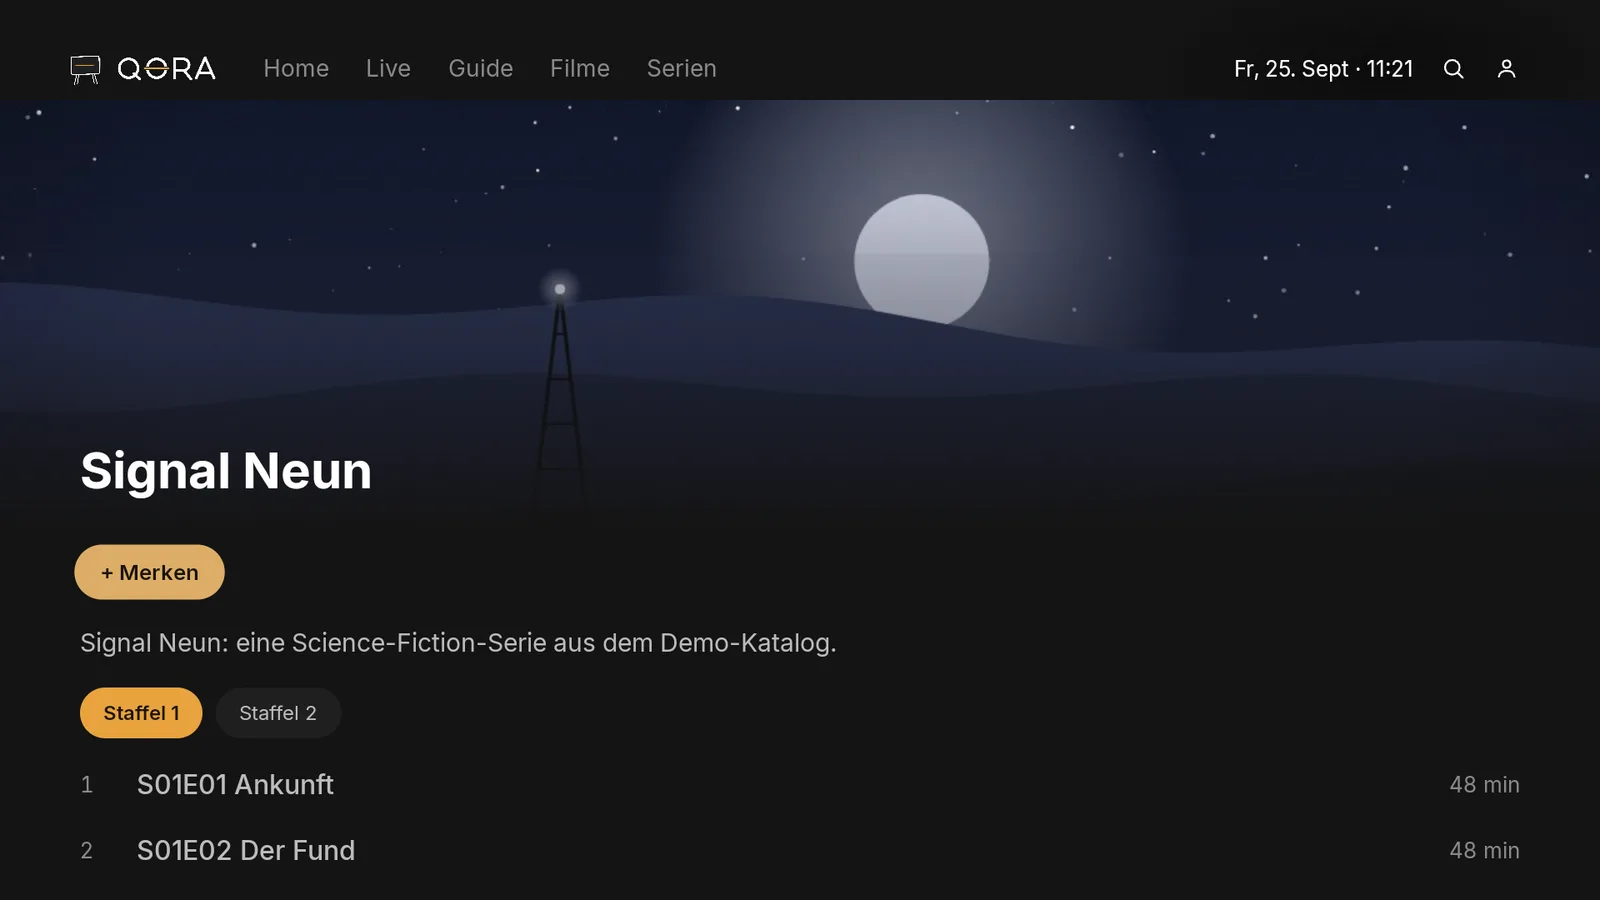1600x900 pixels.
Task: Open the search magnifier icon
Action: pyautogui.click(x=1453, y=69)
